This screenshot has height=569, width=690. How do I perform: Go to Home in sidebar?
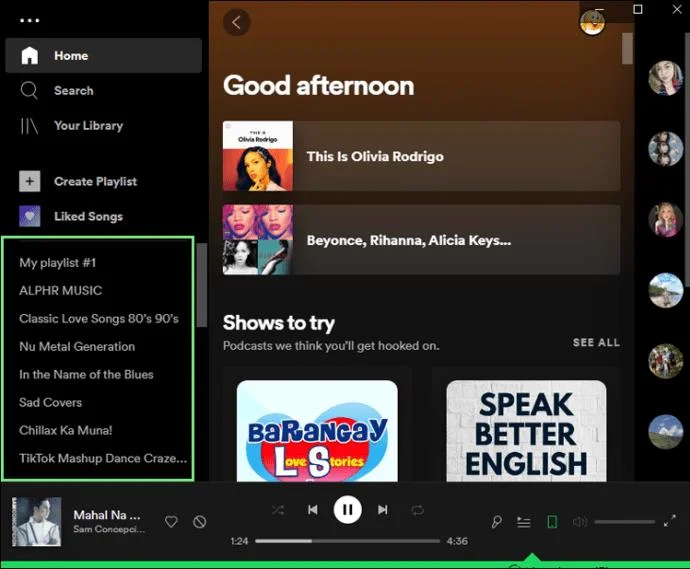pos(103,55)
